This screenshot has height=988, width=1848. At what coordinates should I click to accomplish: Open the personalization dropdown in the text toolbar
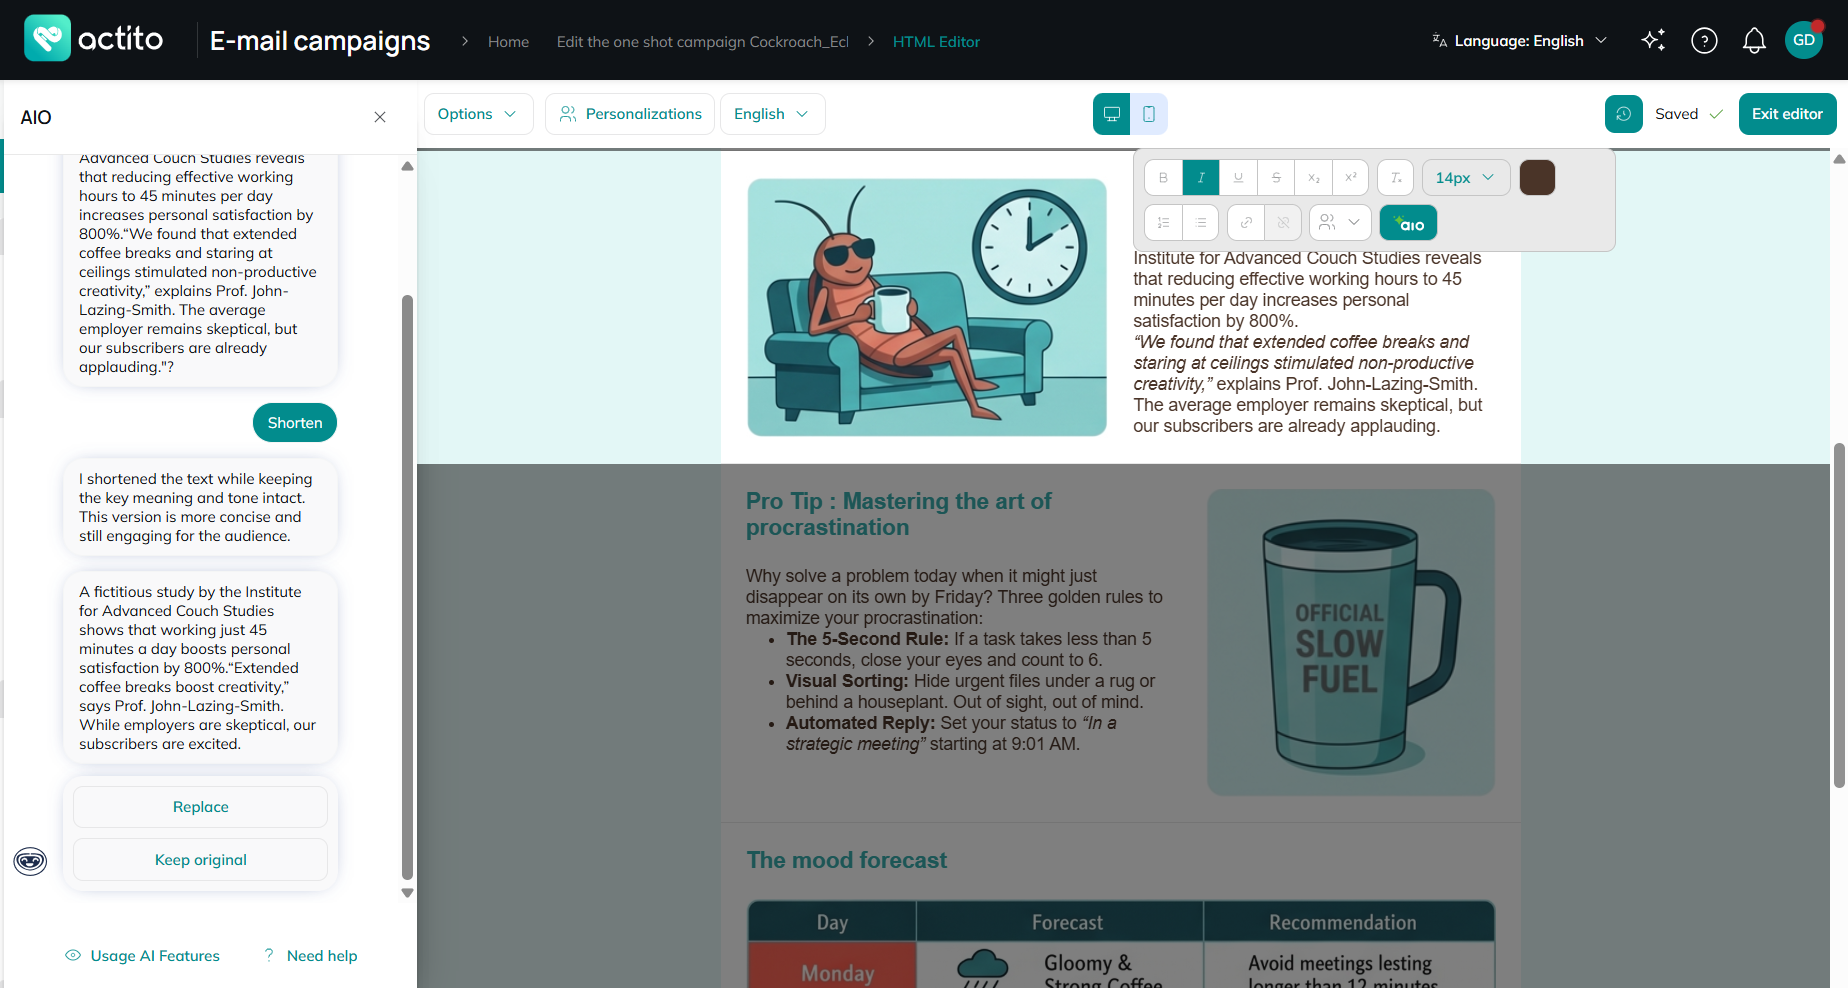point(1340,222)
